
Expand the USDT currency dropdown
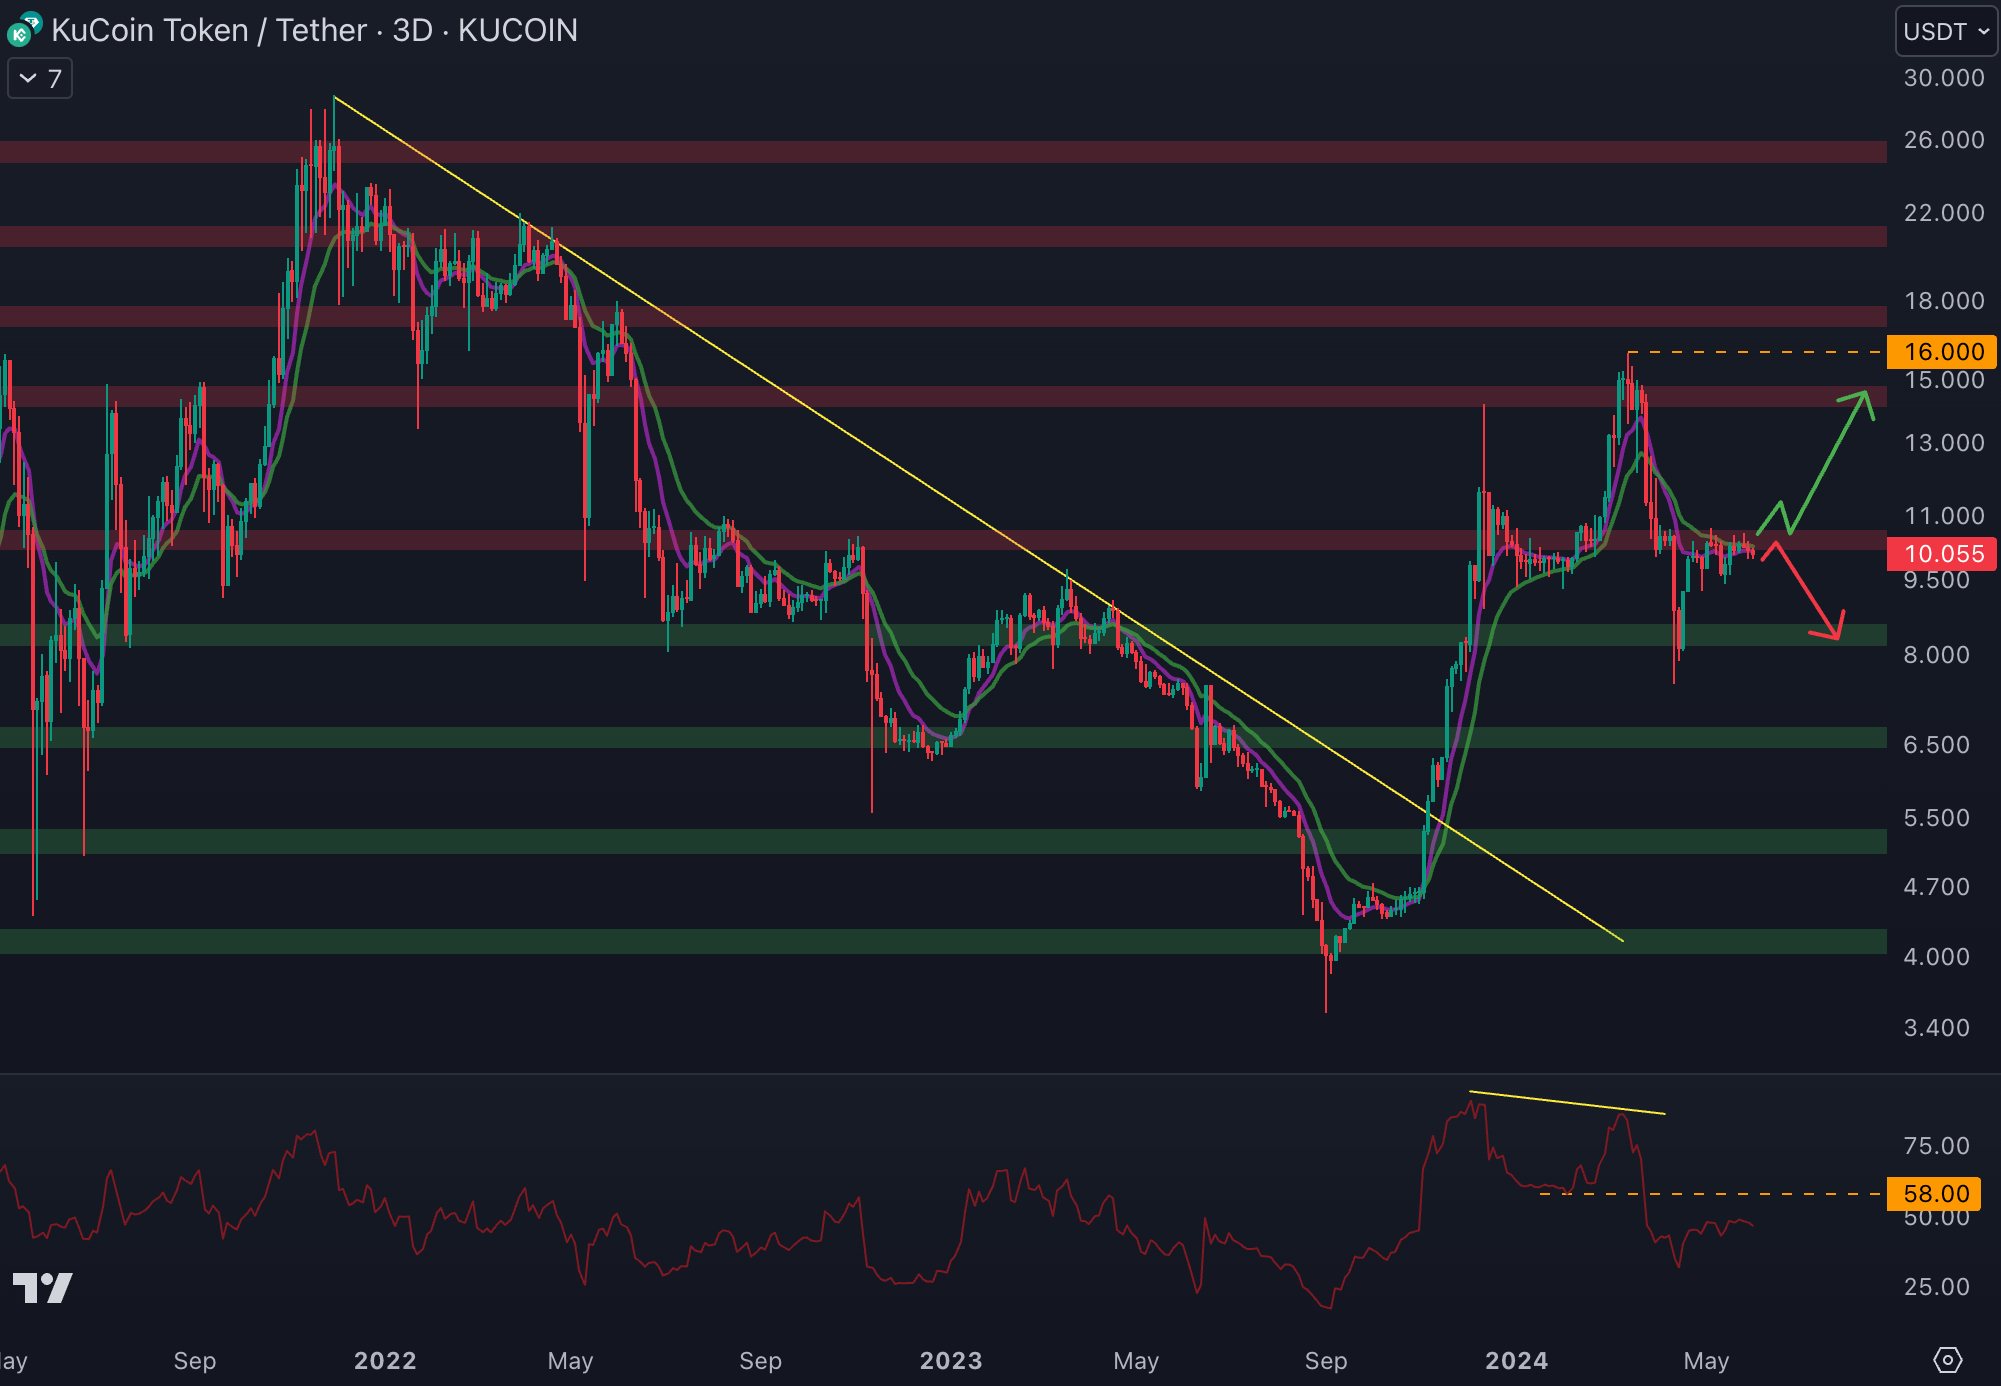(1945, 31)
